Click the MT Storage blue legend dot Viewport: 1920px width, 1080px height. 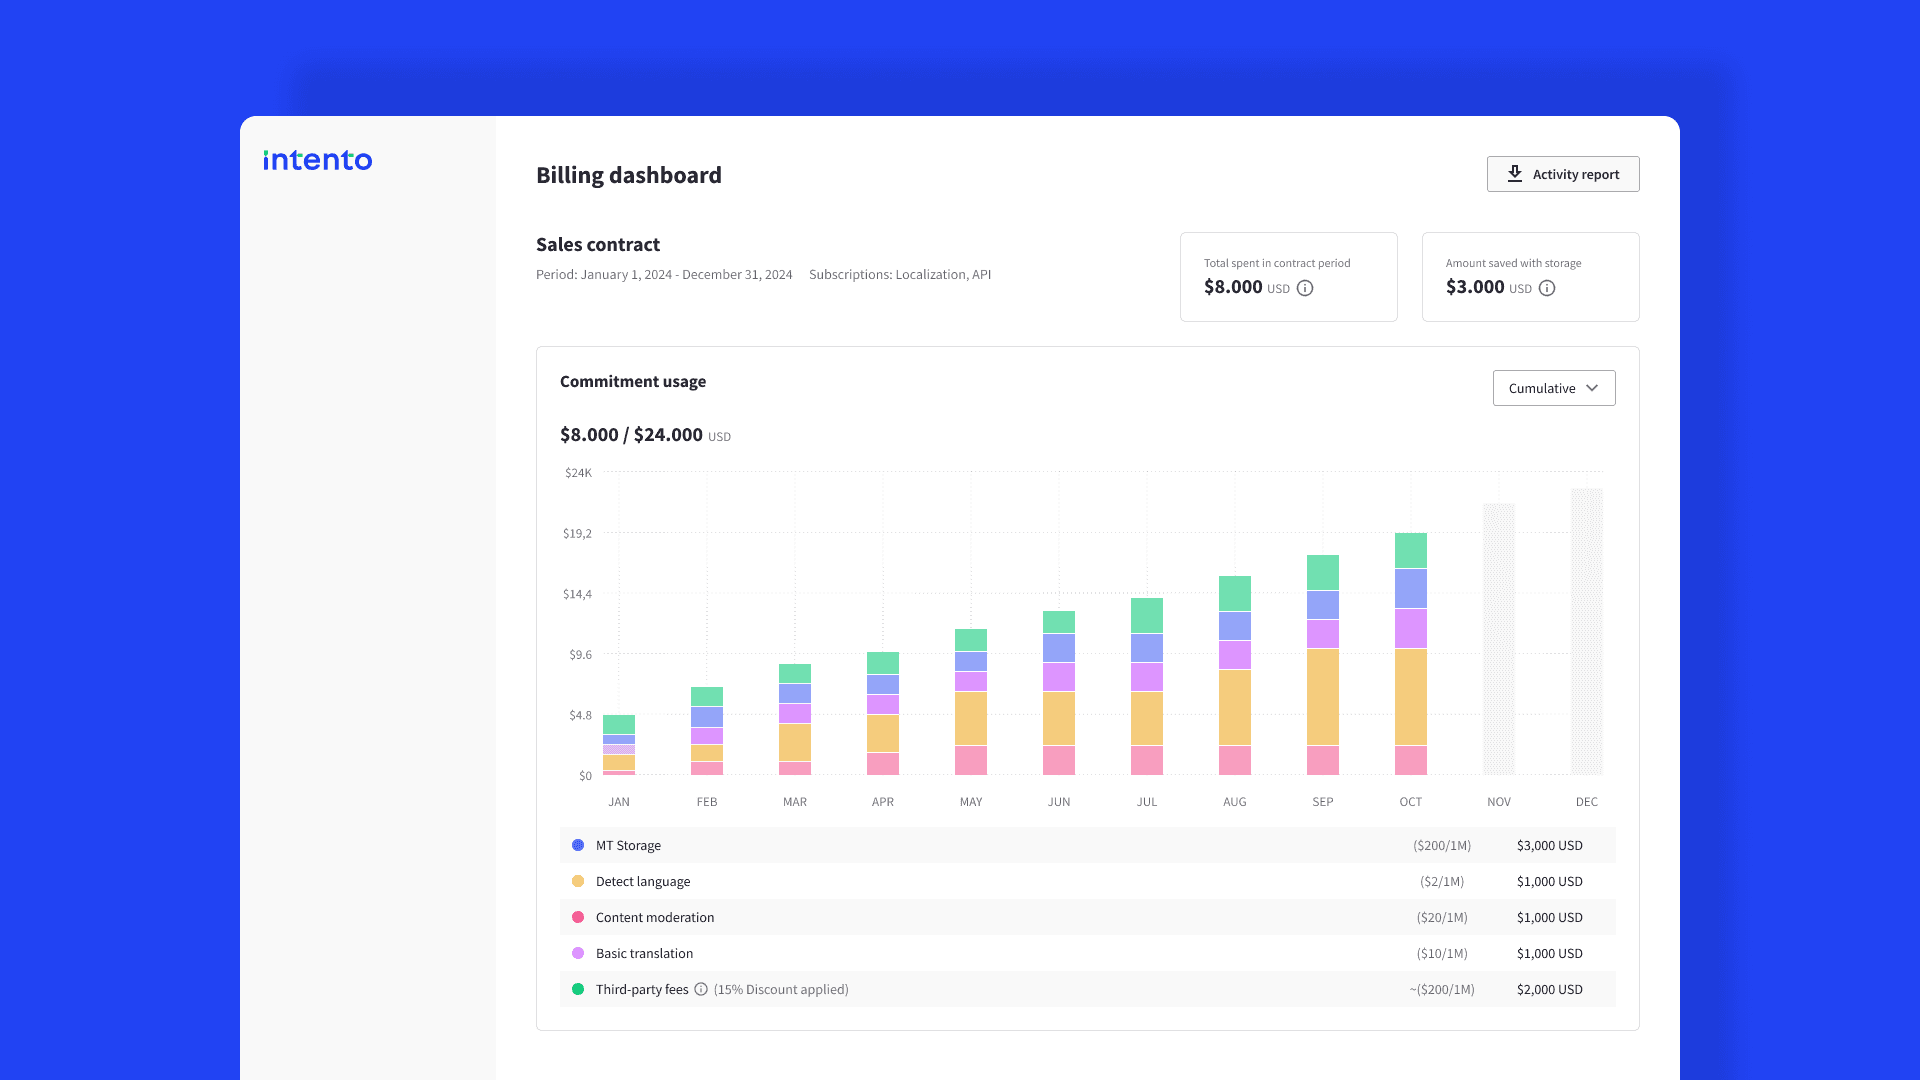pyautogui.click(x=578, y=845)
